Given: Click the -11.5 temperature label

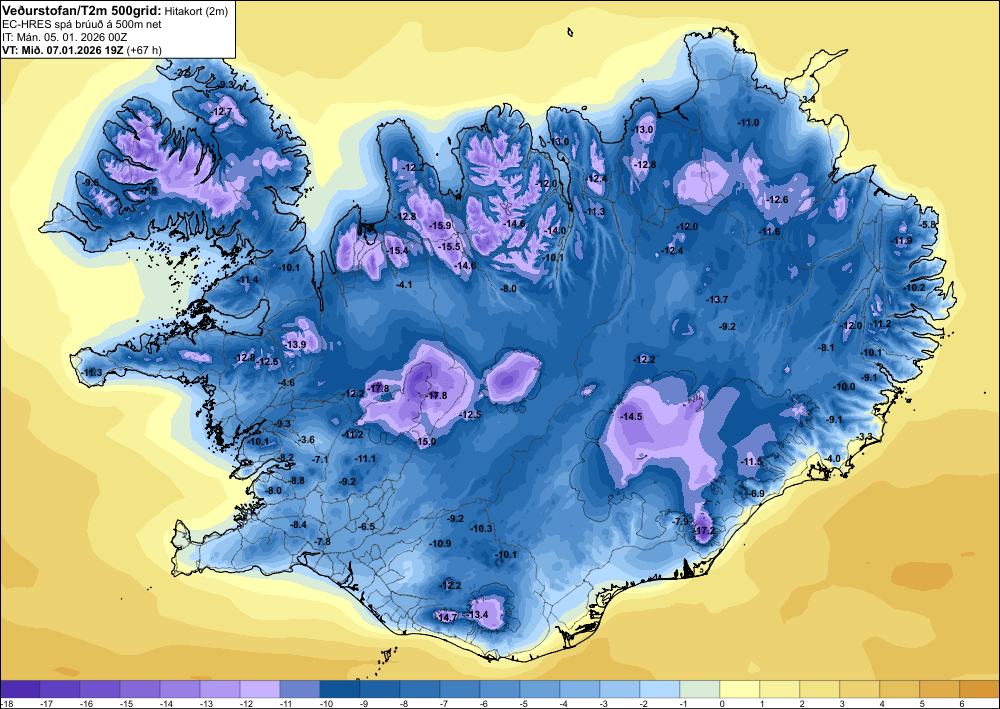Looking at the screenshot, I should pyautogui.click(x=751, y=462).
